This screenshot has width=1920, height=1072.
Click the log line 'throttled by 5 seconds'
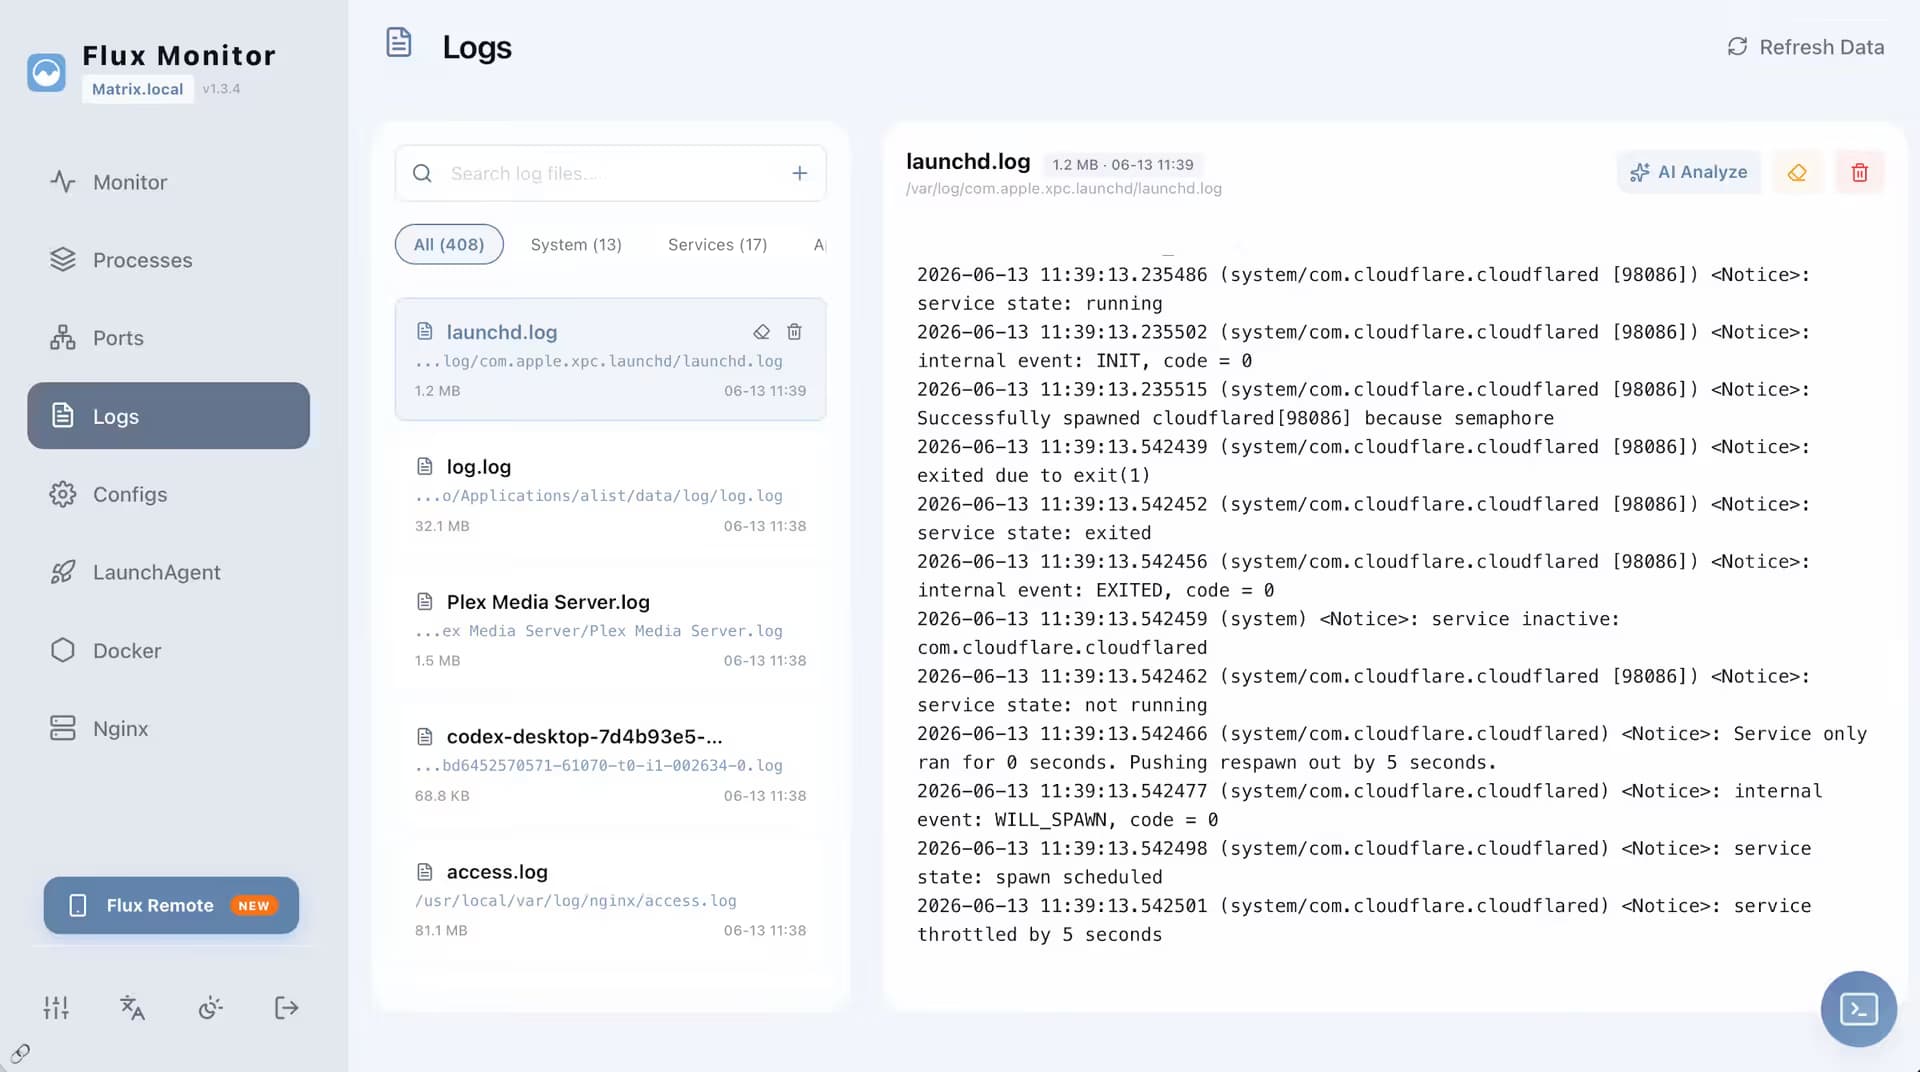coord(1040,935)
